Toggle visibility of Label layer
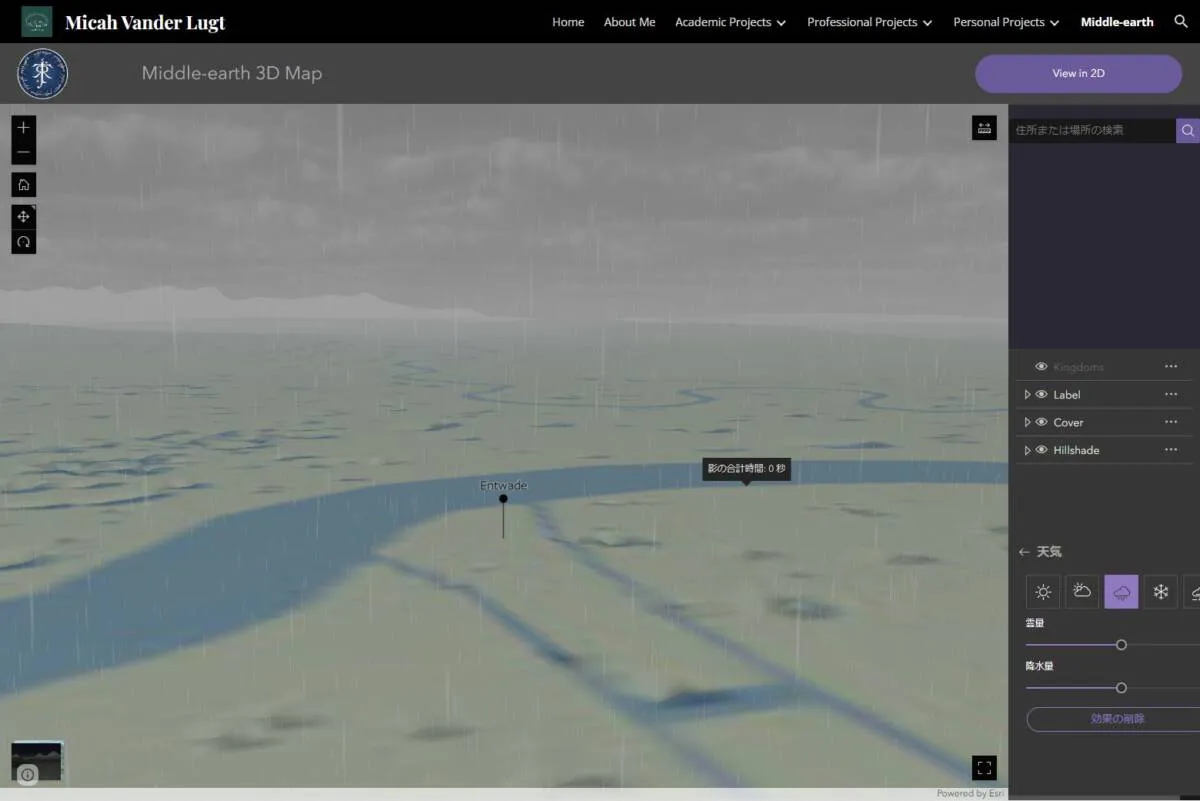 click(1041, 395)
